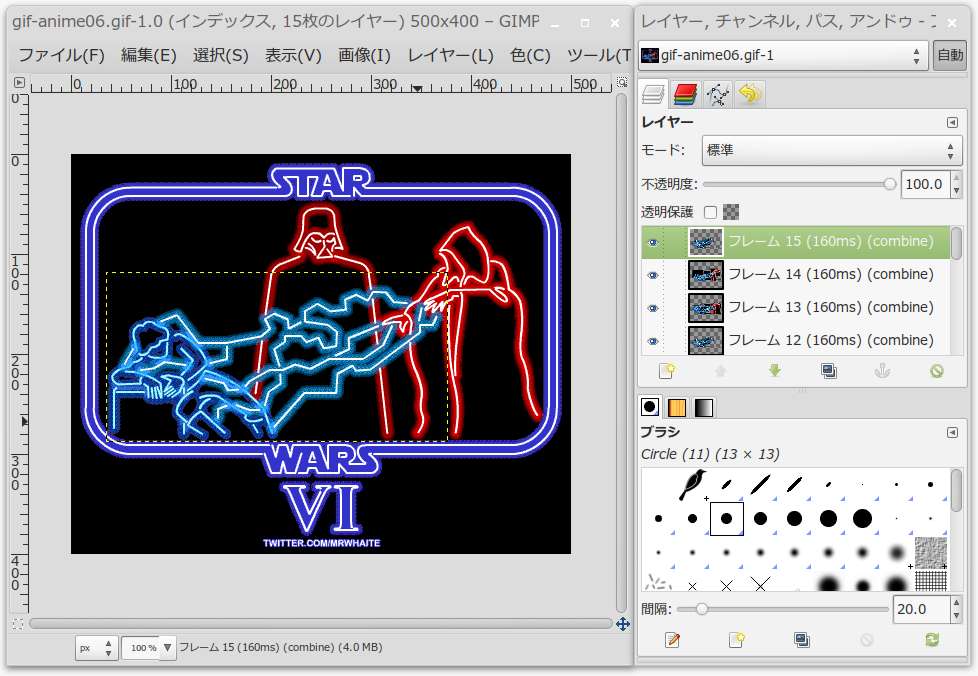The image size is (978, 676).
Task: Select the フレーム 12 (160ms) layer name
Action: 831,340
